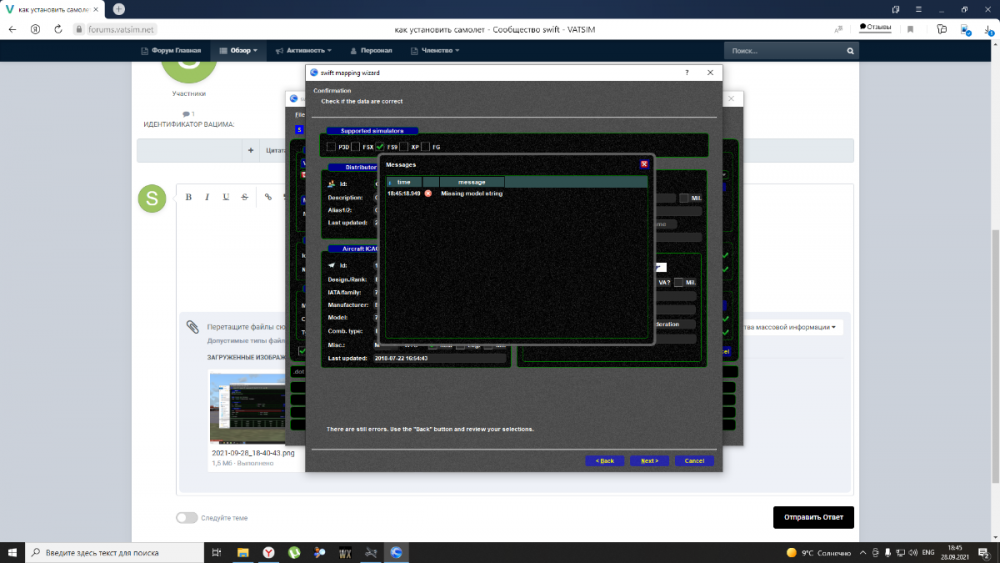Click the Italic formatting icon in editor
This screenshot has height=563, width=1000.
click(207, 197)
